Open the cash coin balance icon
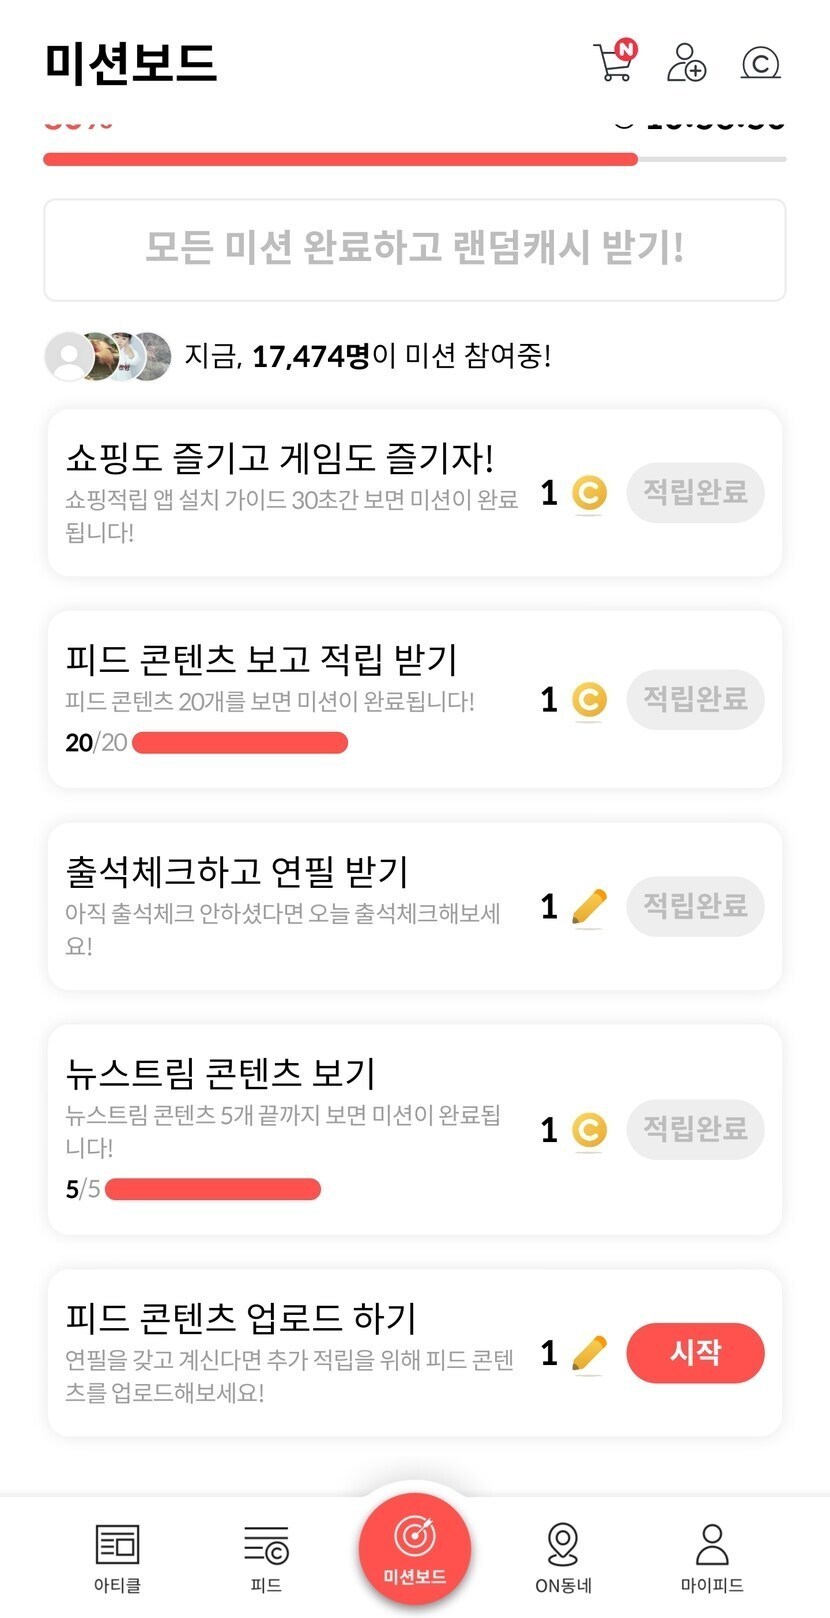 [760, 63]
